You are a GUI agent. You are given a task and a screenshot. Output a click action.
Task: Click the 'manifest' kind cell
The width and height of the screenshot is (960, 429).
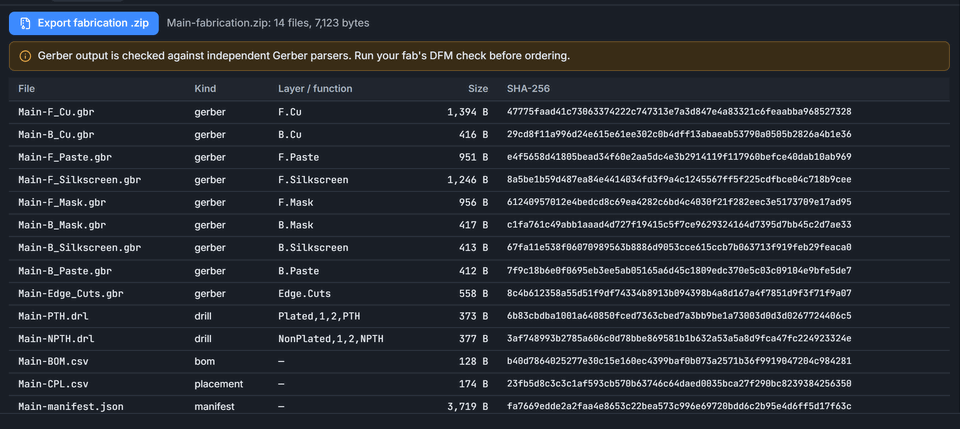(214, 407)
